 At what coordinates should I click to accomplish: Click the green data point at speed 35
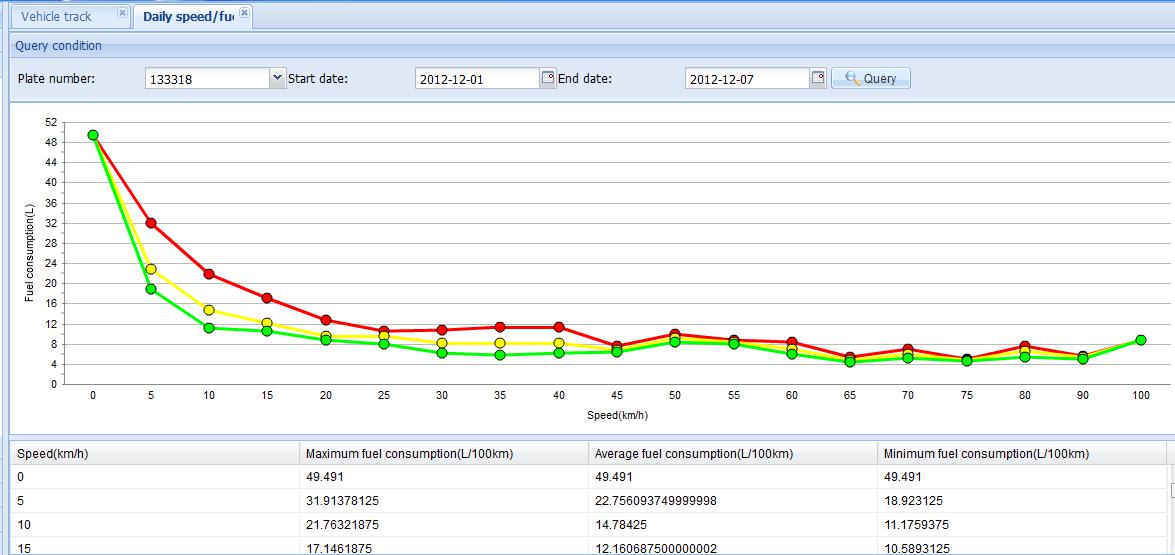[x=500, y=355]
